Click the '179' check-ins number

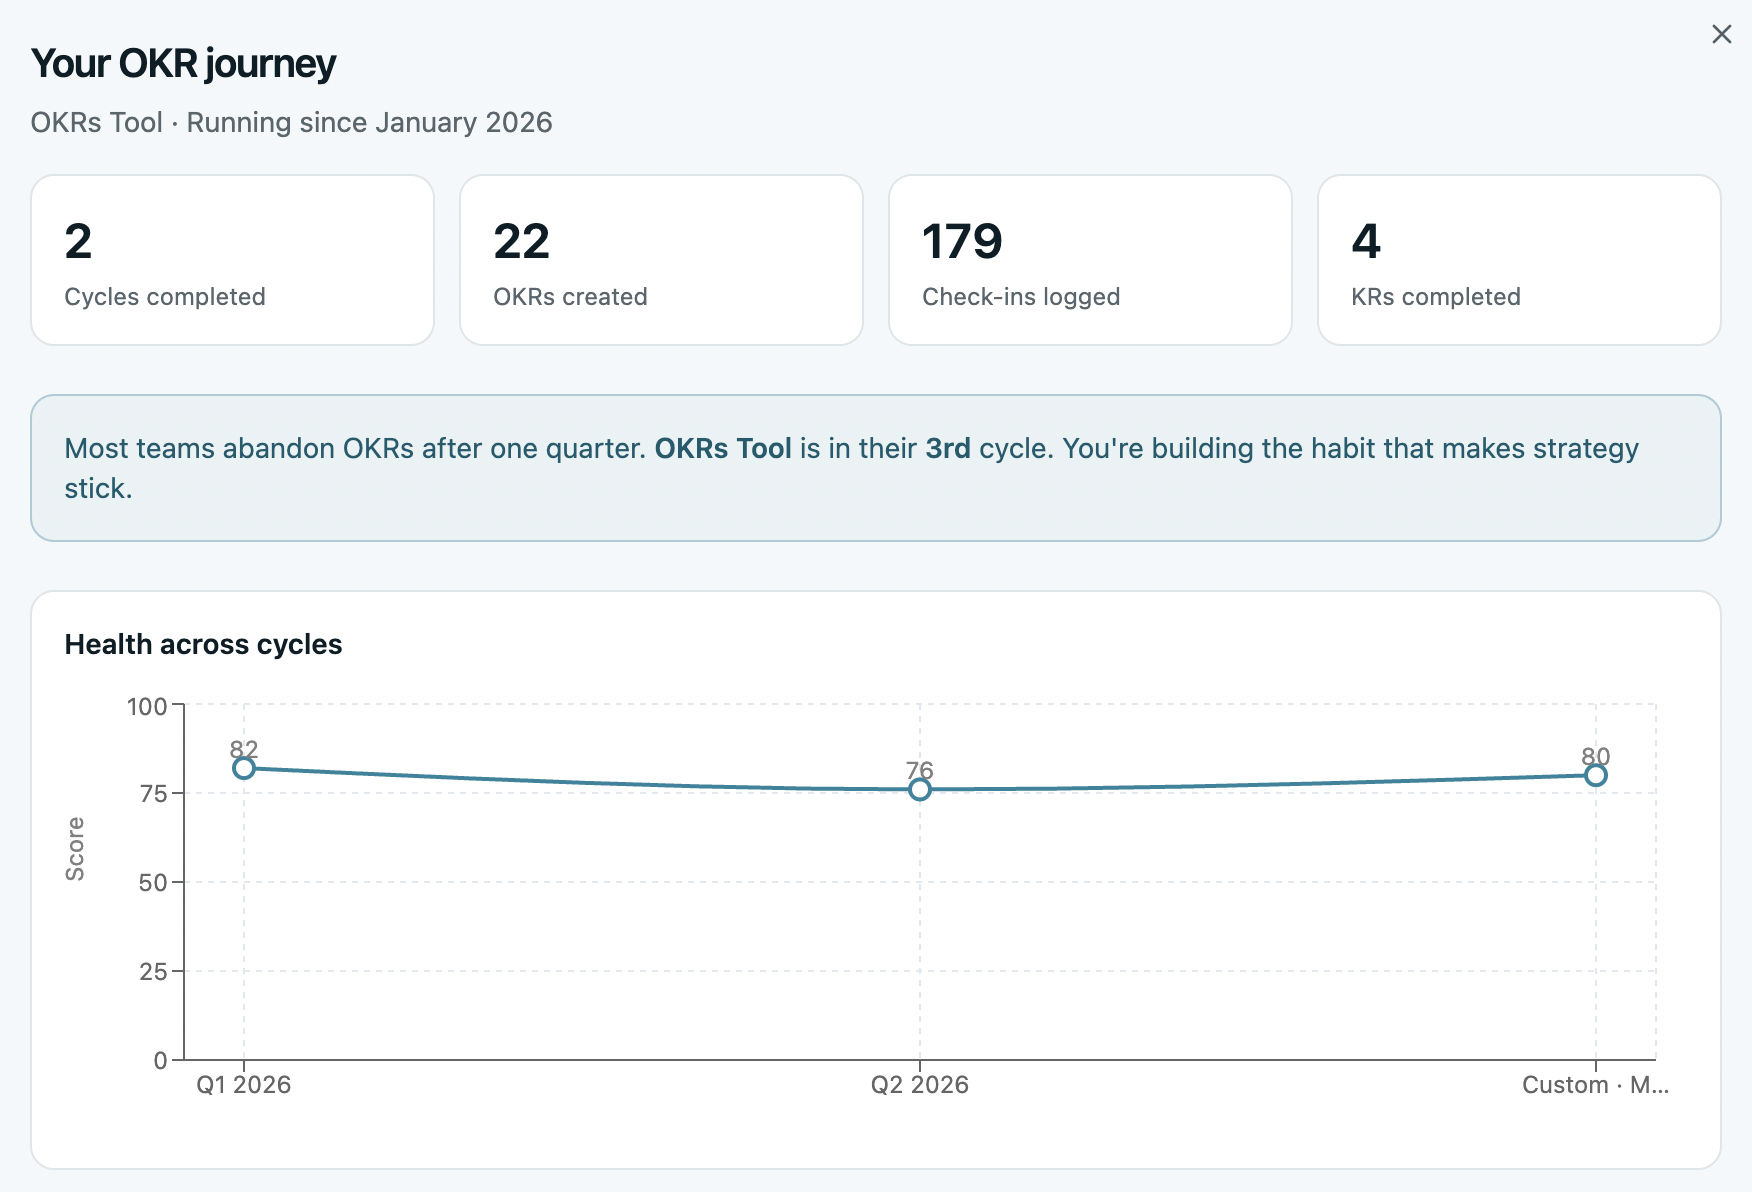pos(962,241)
